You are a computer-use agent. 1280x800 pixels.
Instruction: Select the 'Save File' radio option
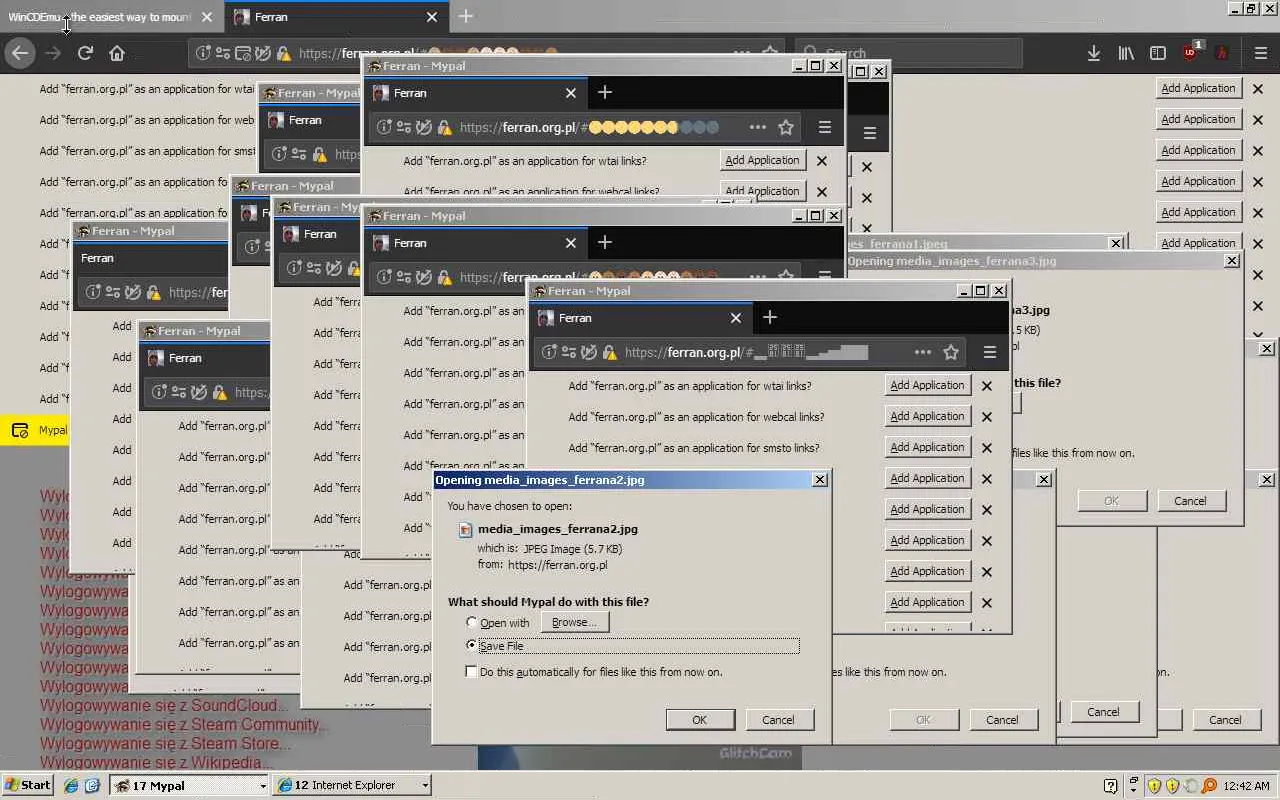coord(472,646)
